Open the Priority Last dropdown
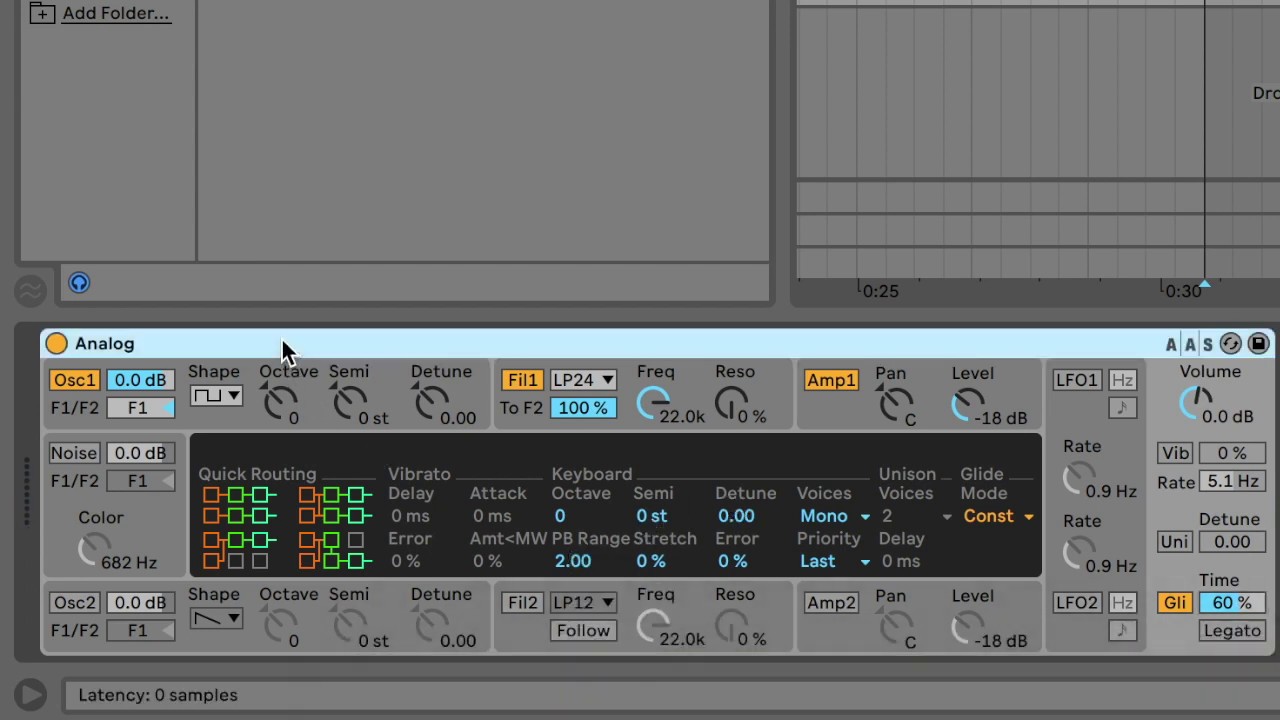This screenshot has width=1280, height=720. click(834, 561)
